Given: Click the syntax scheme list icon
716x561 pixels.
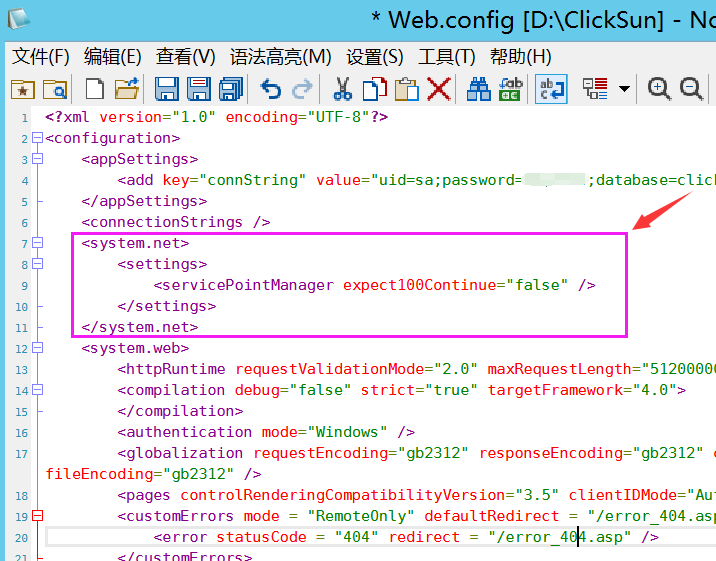Looking at the screenshot, I should (x=595, y=89).
